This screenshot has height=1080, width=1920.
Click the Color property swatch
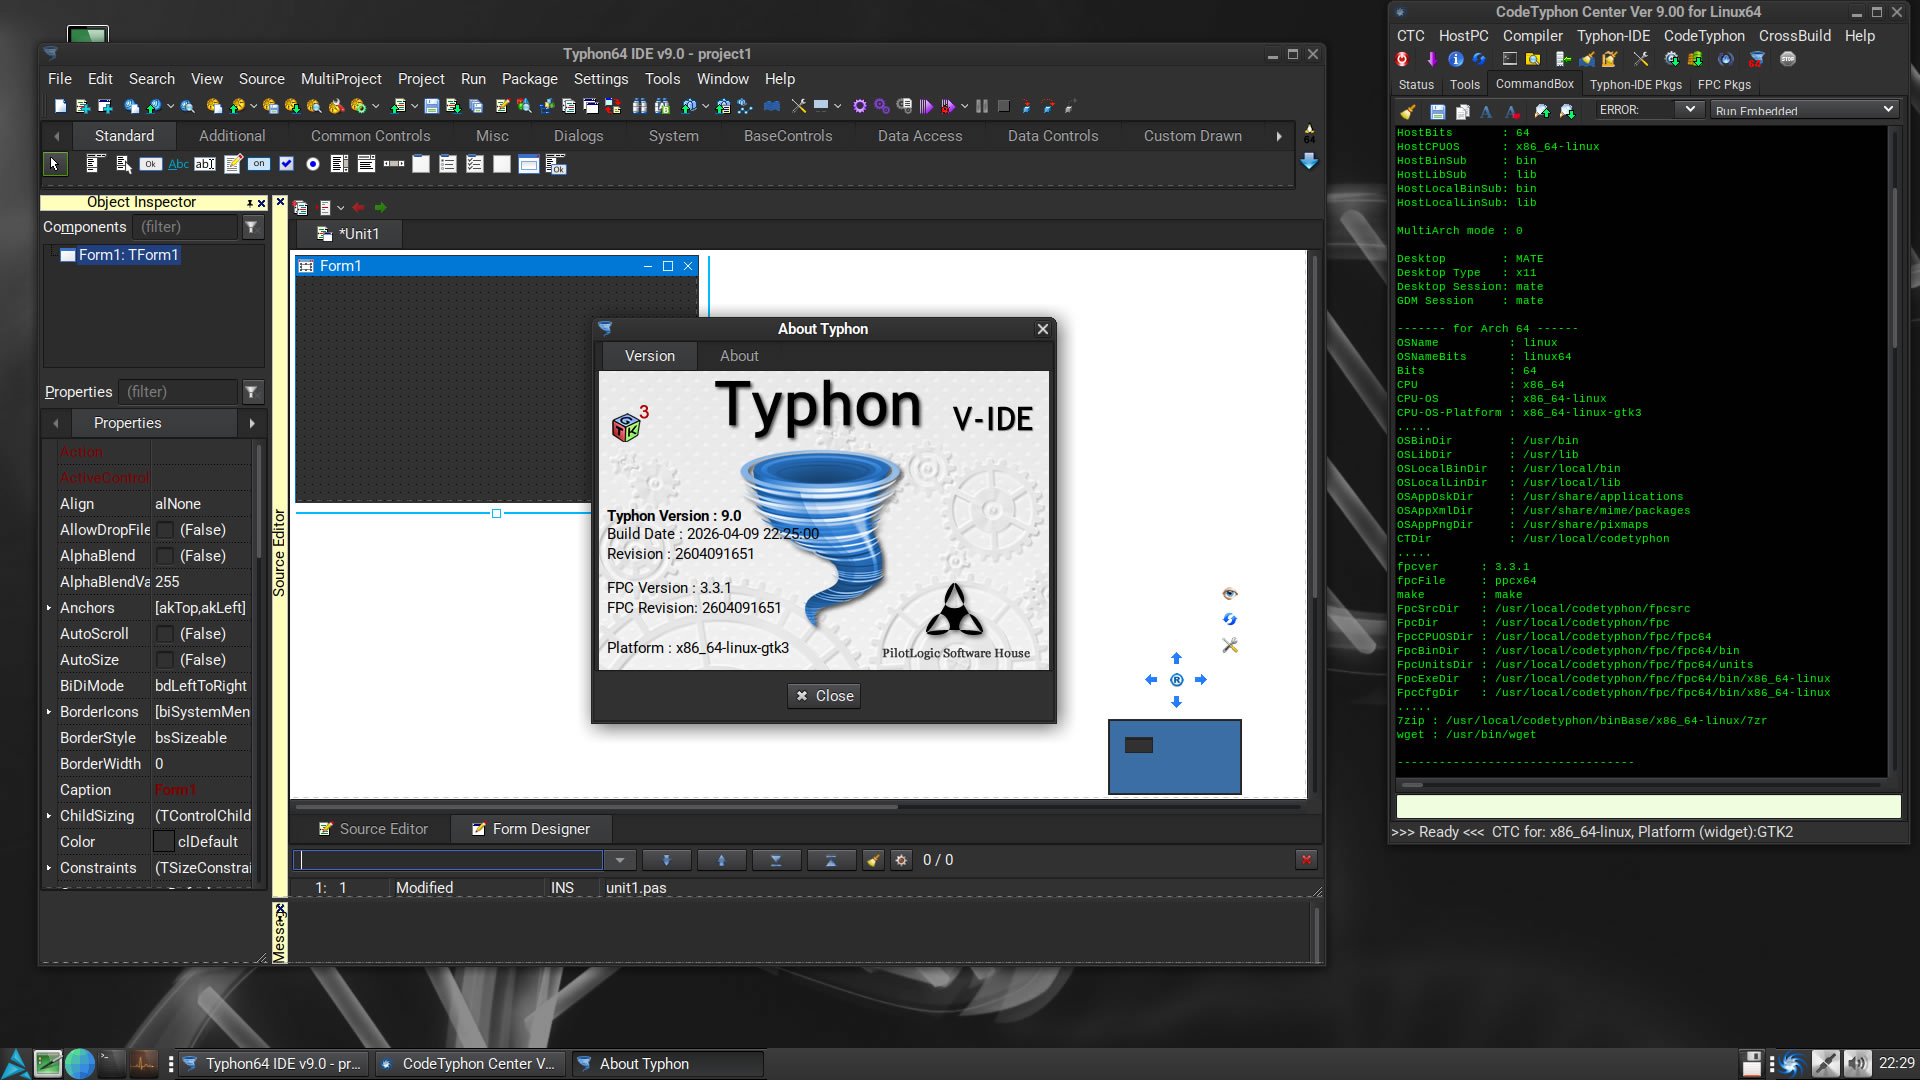pos(164,842)
